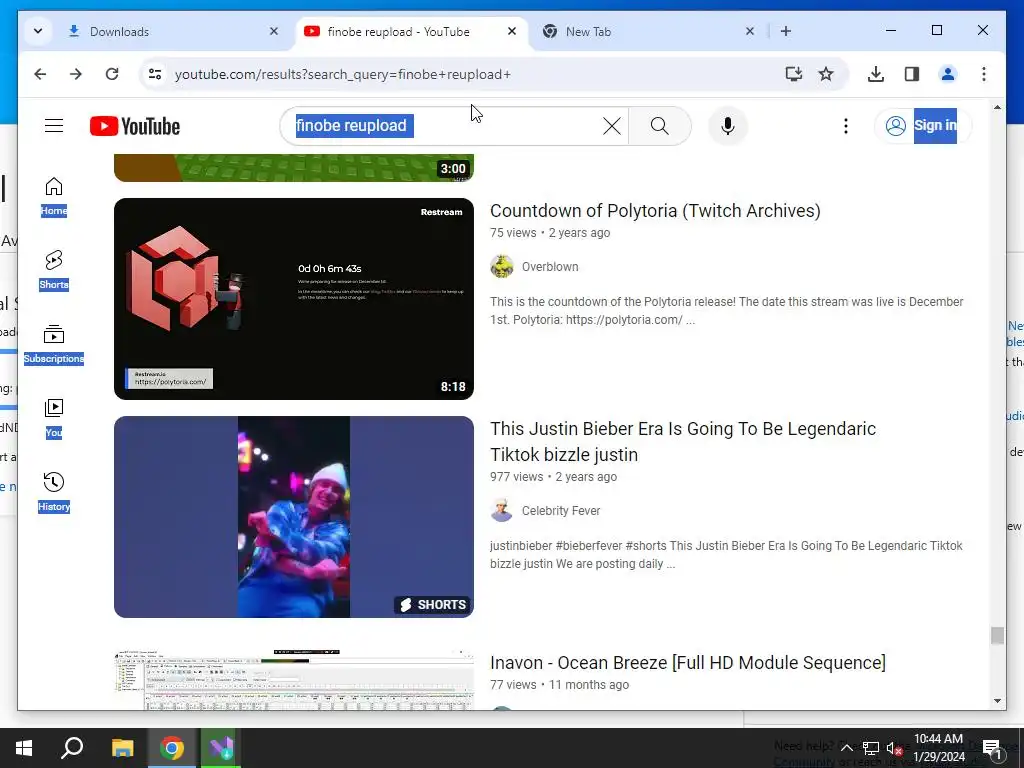This screenshot has height=768, width=1024.
Task: Open YouTube settings three-dot menu
Action: [846, 126]
